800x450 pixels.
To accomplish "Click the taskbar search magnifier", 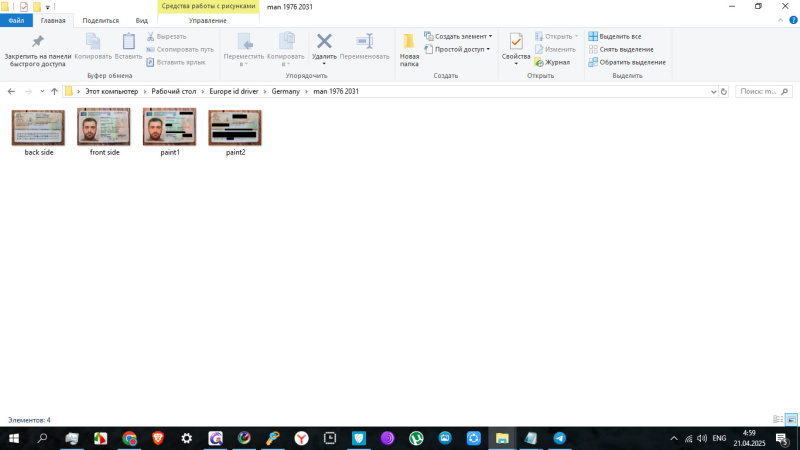I will [42, 438].
